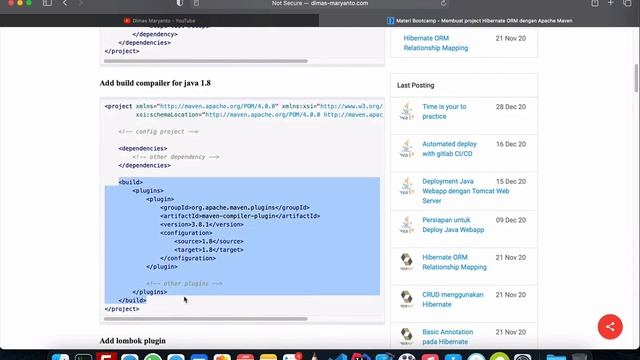The image size is (640, 360).
Task: Open Deployment Java Webapp dengan Tomcat post
Action: (465, 191)
